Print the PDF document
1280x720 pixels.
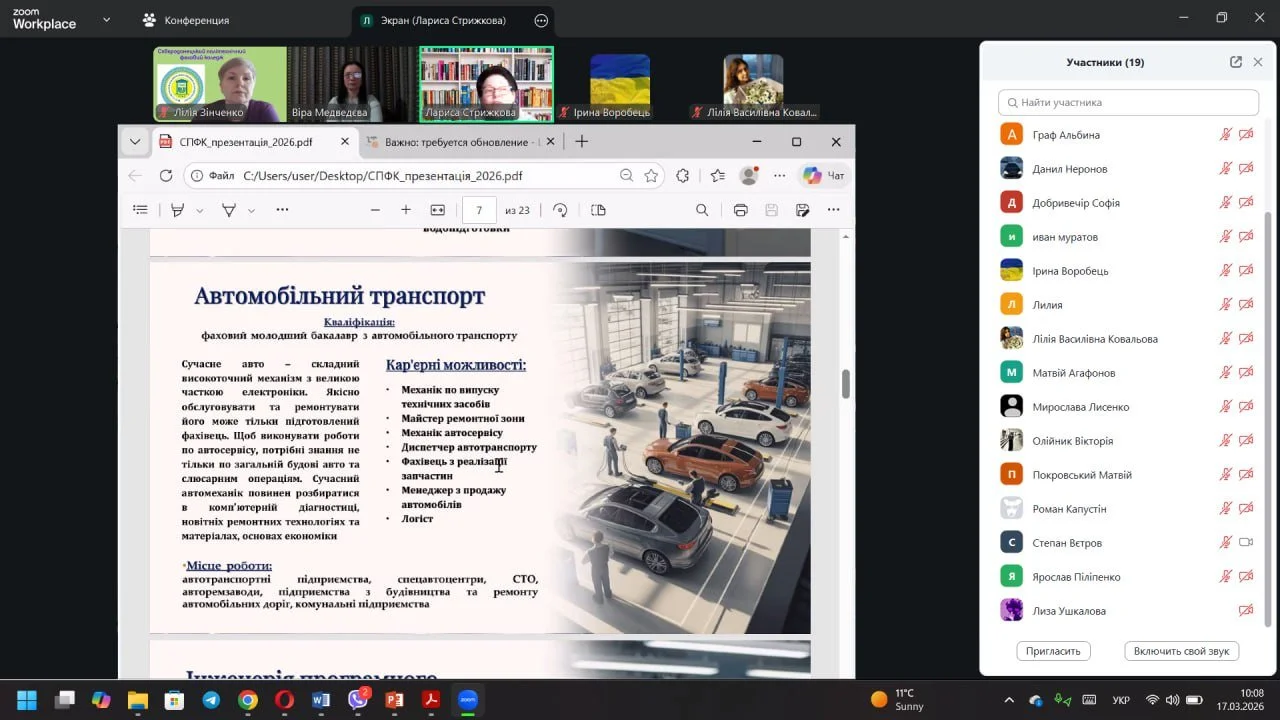[x=740, y=210]
